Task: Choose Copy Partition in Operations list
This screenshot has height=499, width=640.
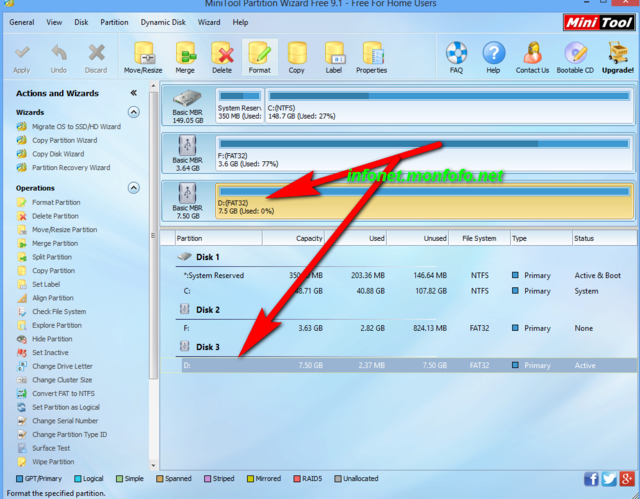Action: pyautogui.click(x=53, y=271)
